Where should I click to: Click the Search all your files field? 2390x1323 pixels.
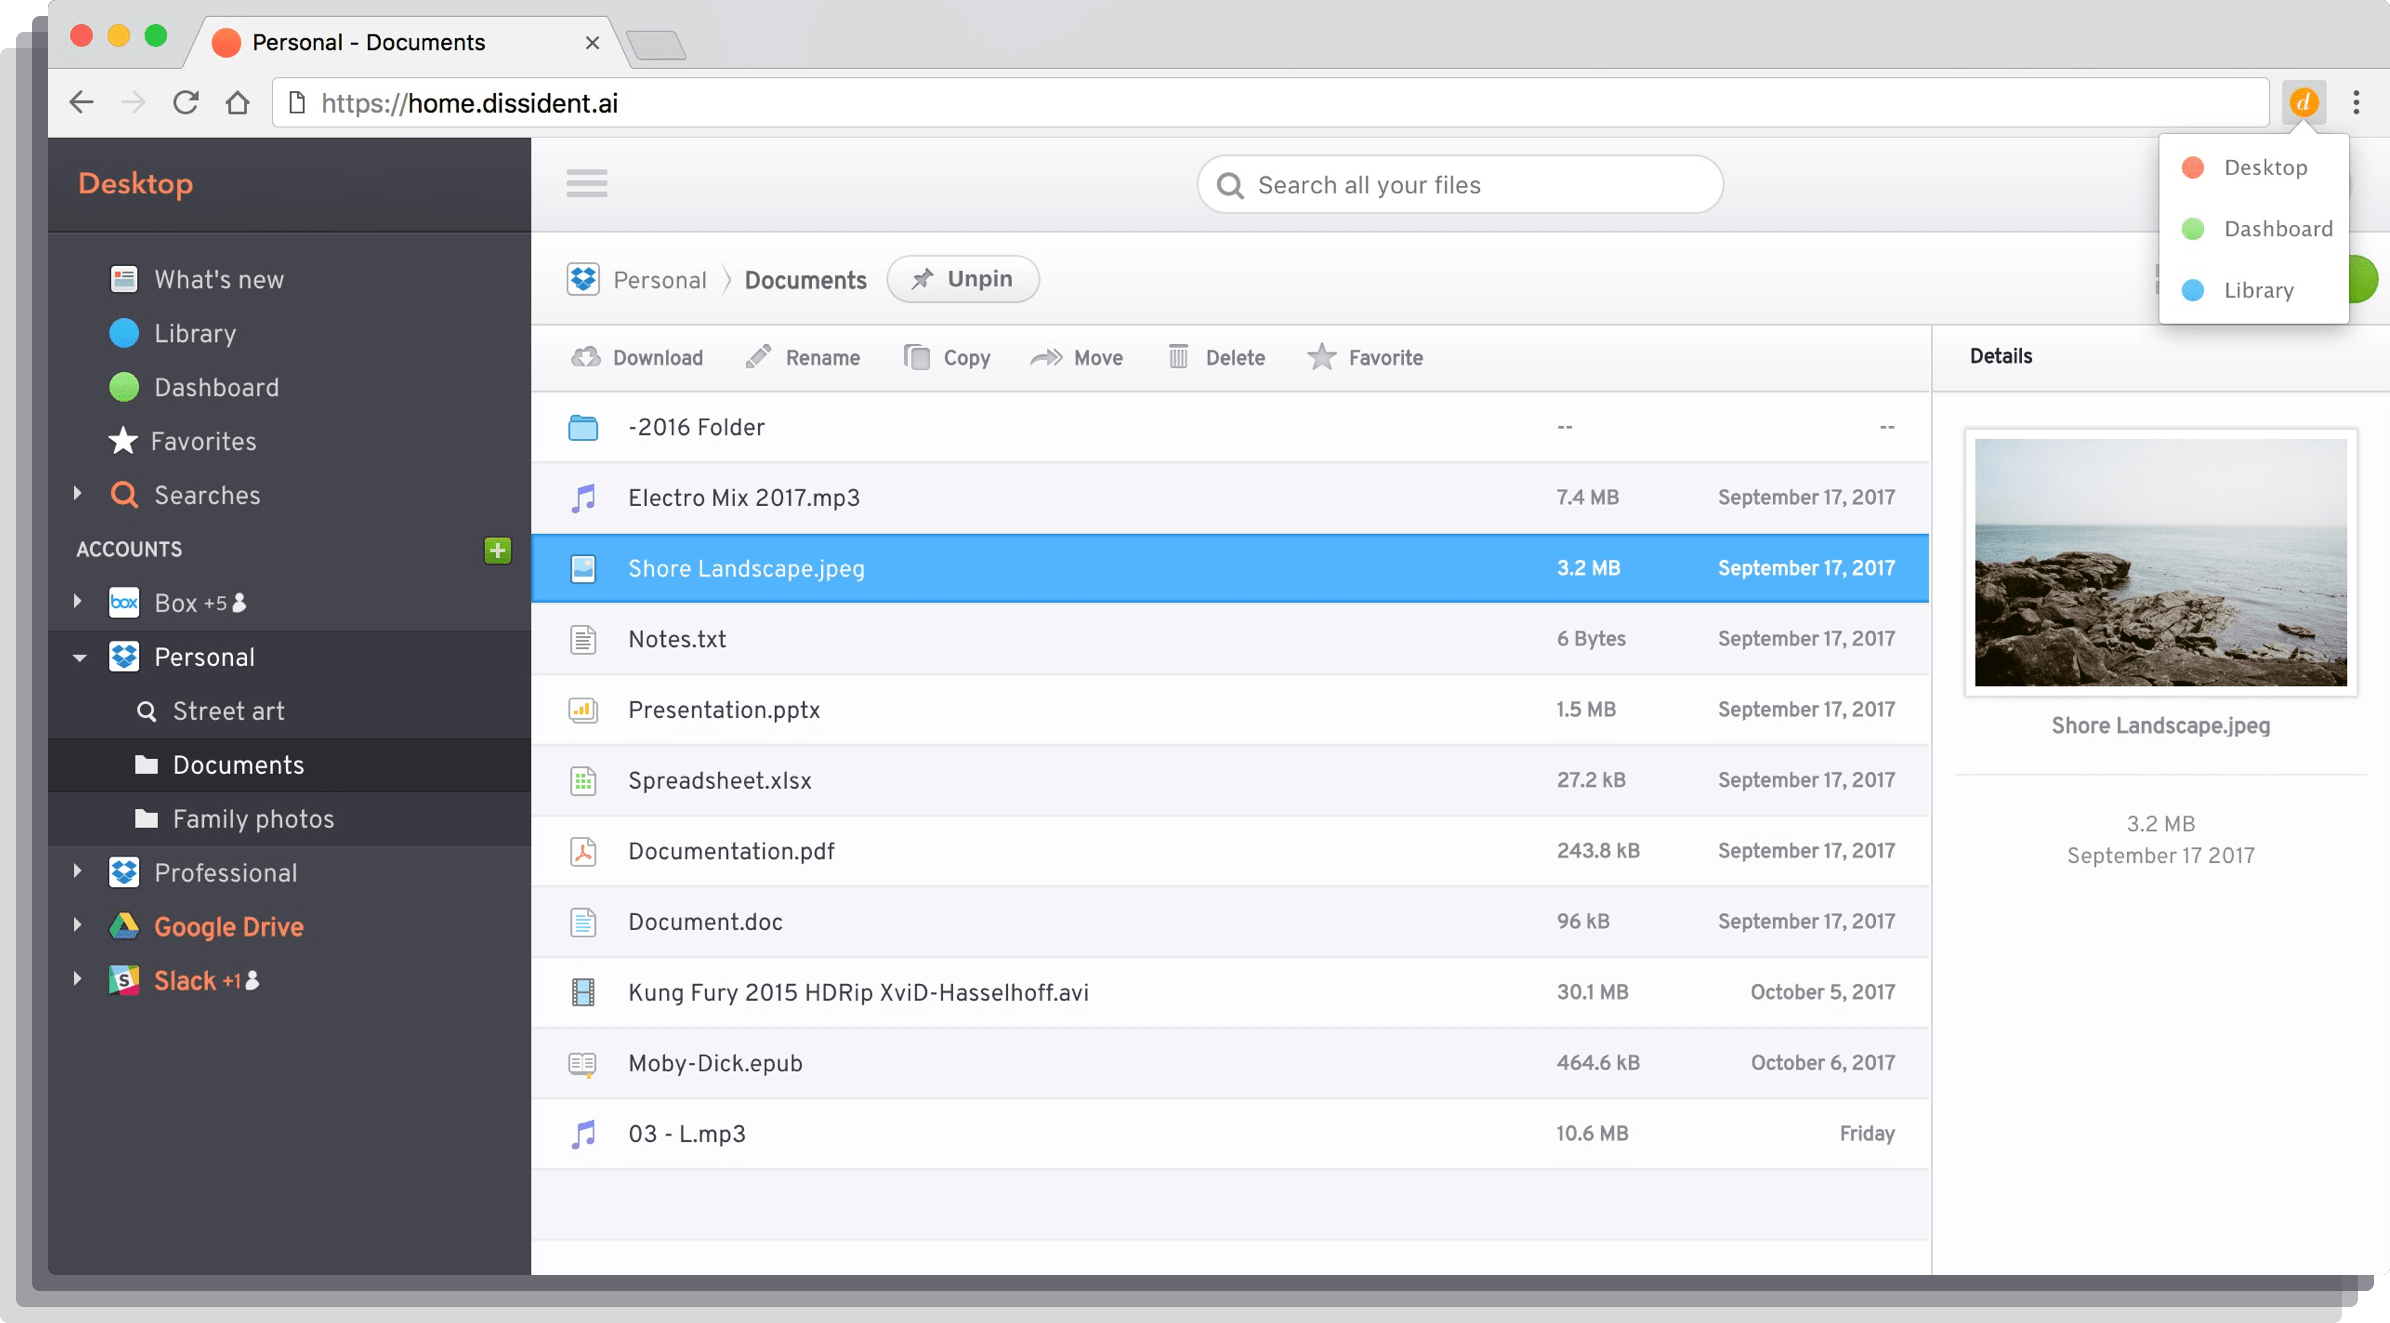(1460, 184)
